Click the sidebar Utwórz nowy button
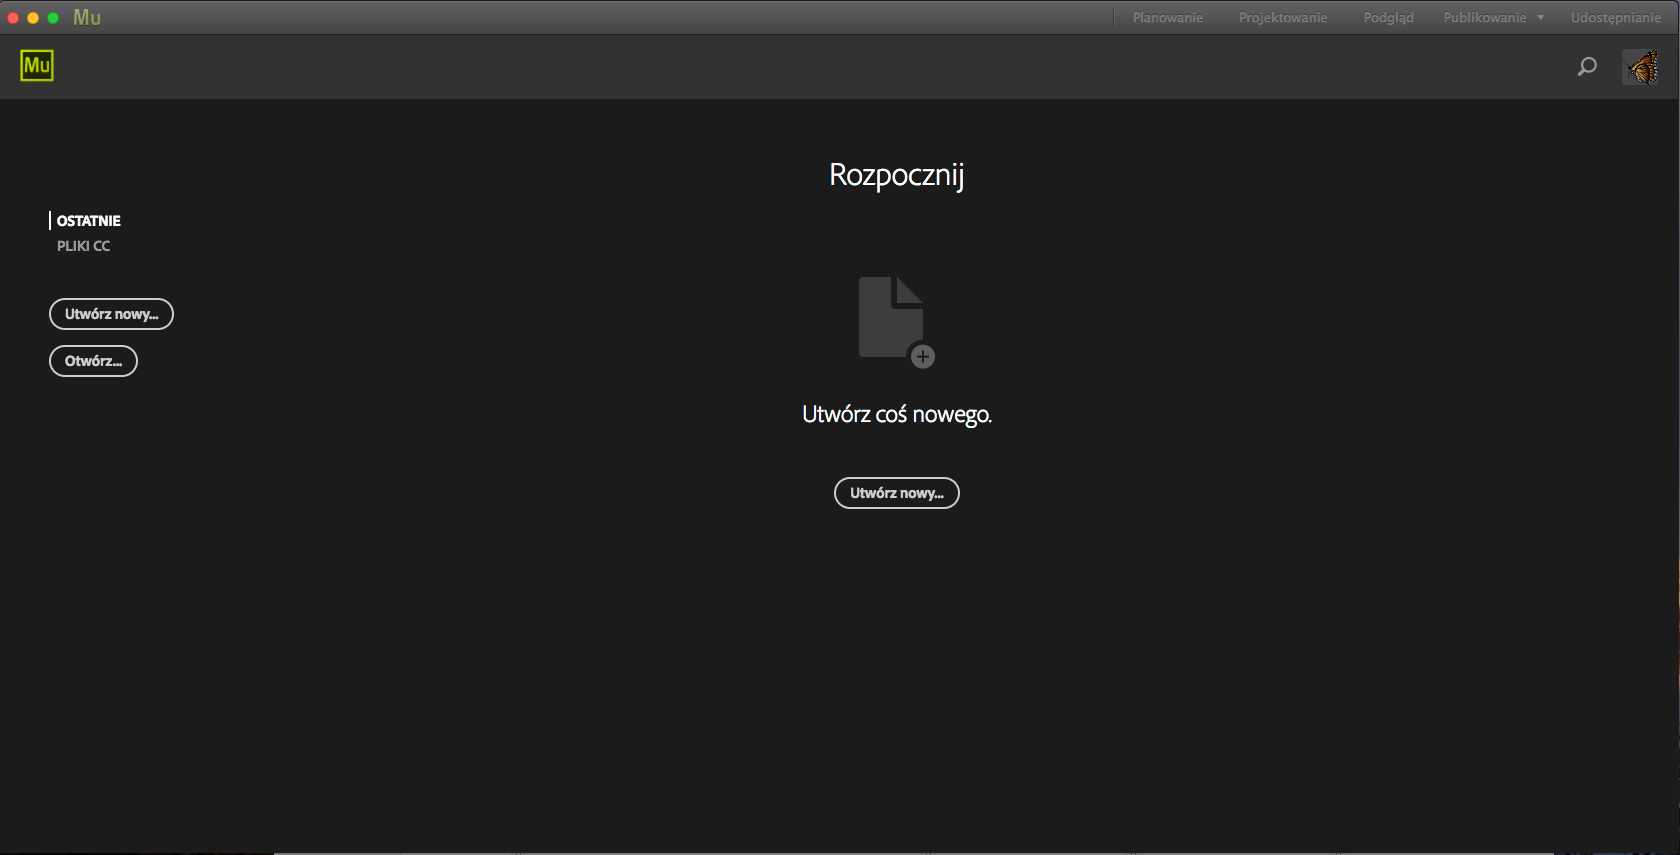Viewport: 1680px width, 855px height. point(111,314)
